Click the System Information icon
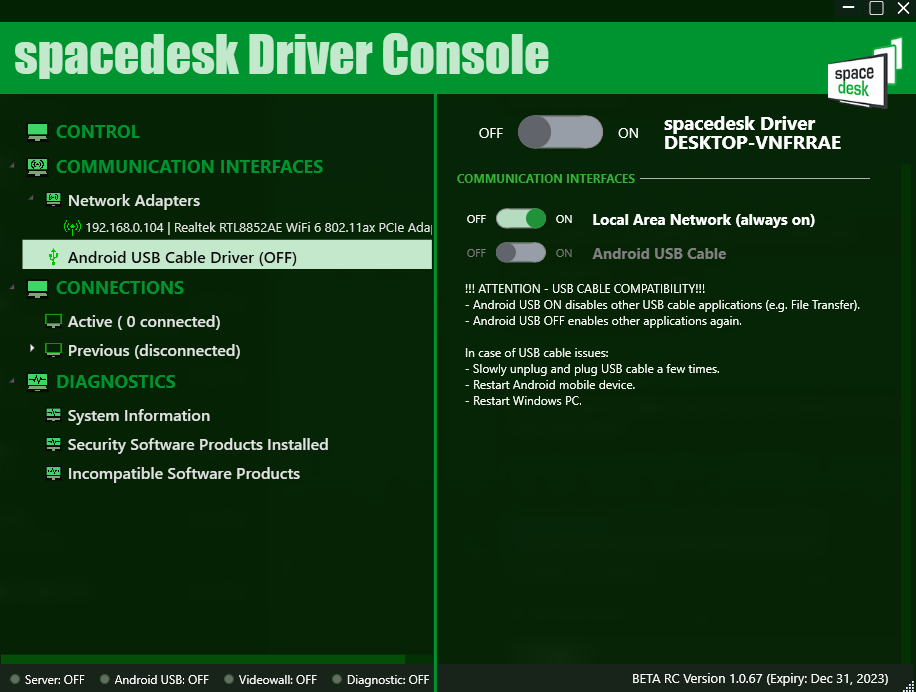 (x=53, y=415)
